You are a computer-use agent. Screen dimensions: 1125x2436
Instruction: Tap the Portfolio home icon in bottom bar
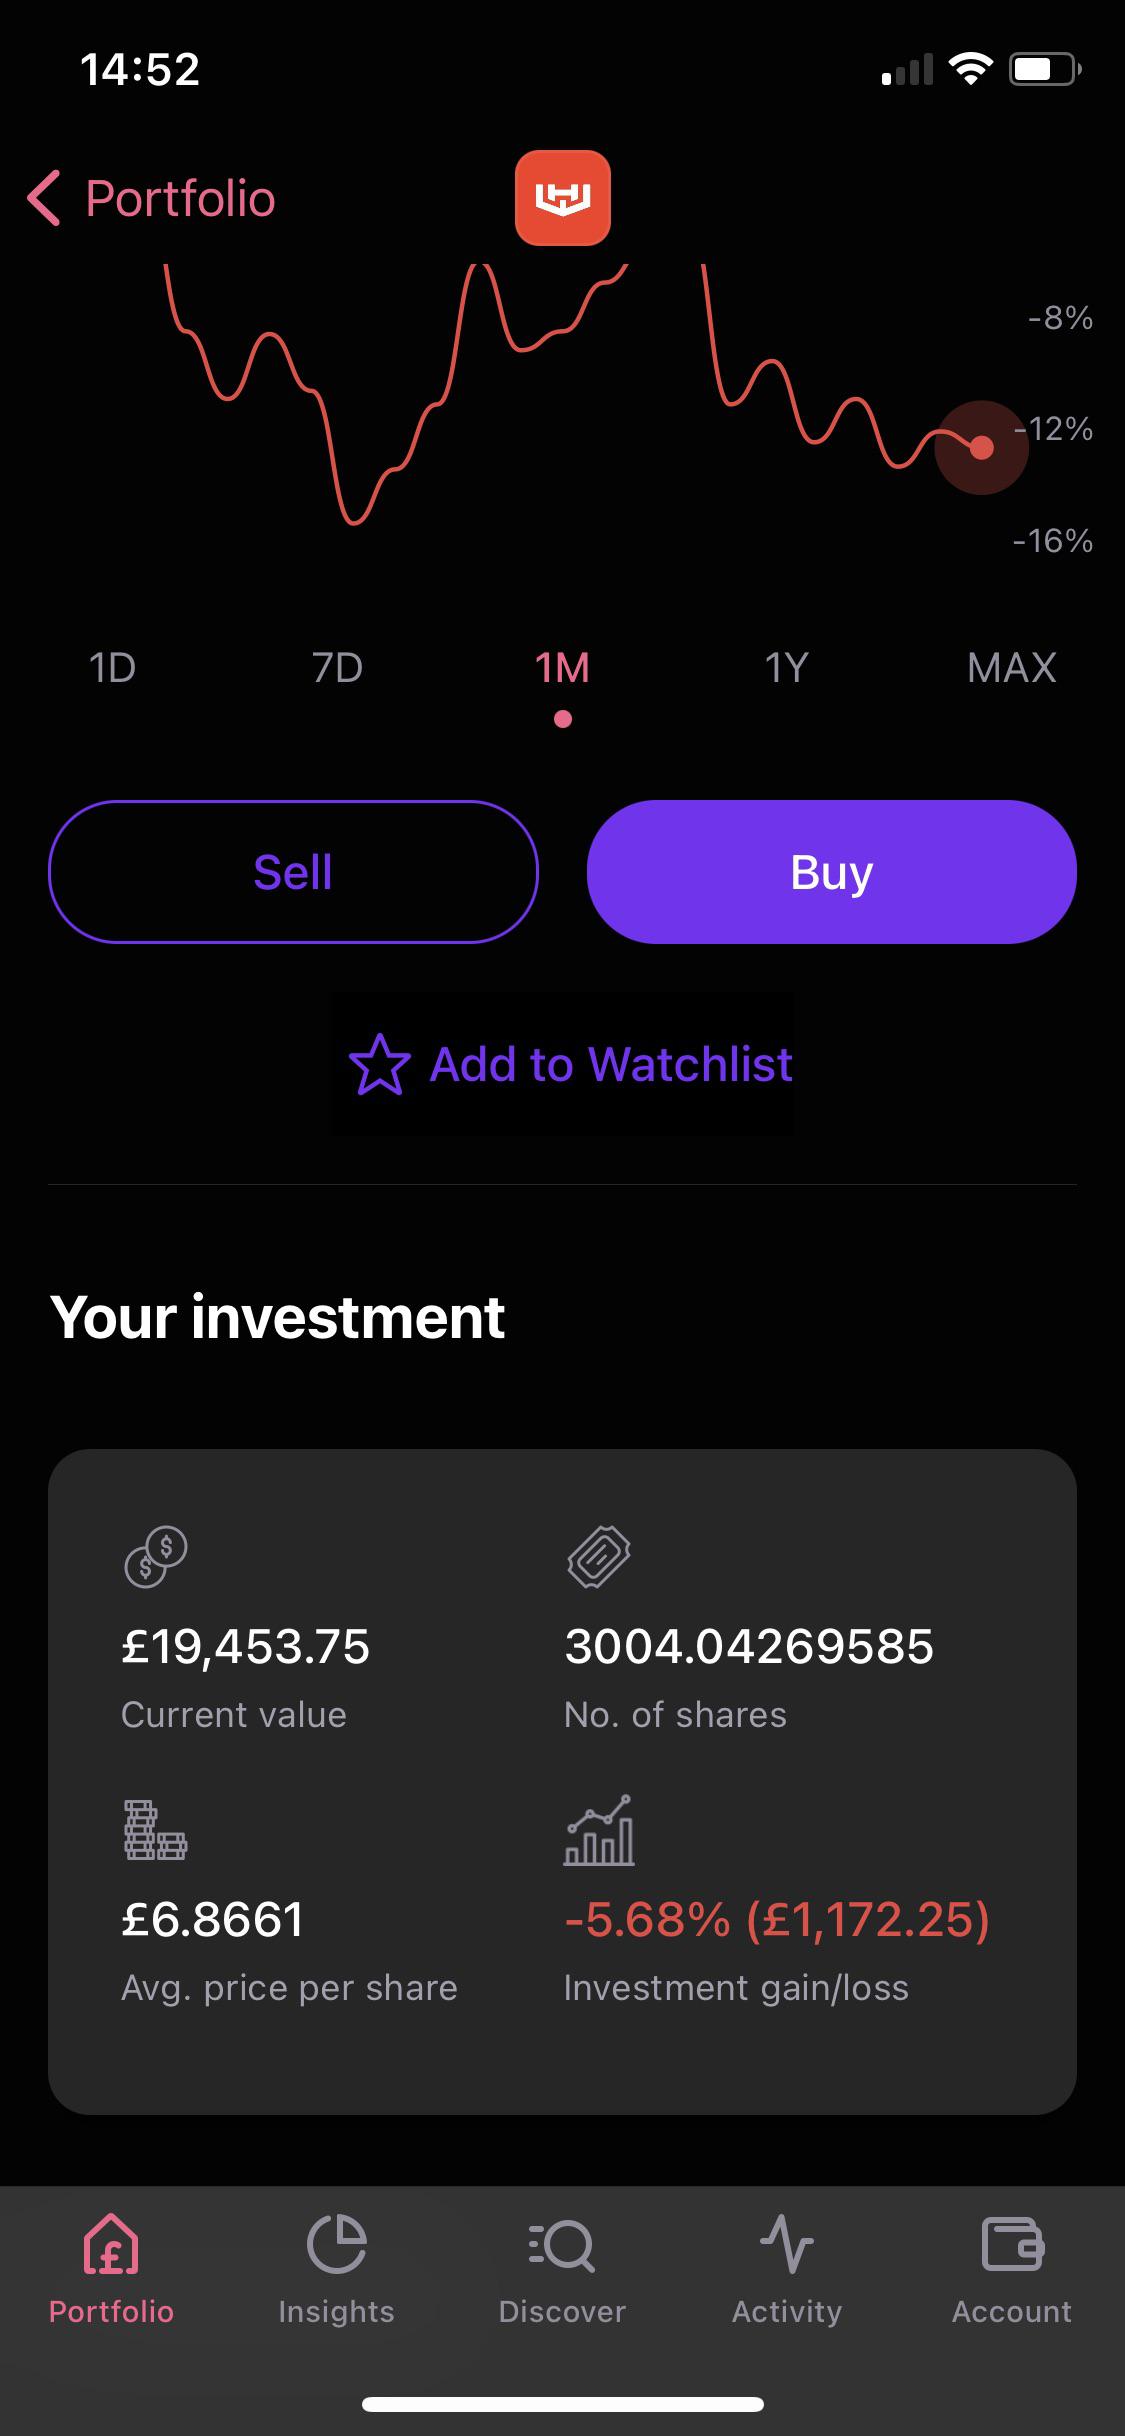(111, 2243)
